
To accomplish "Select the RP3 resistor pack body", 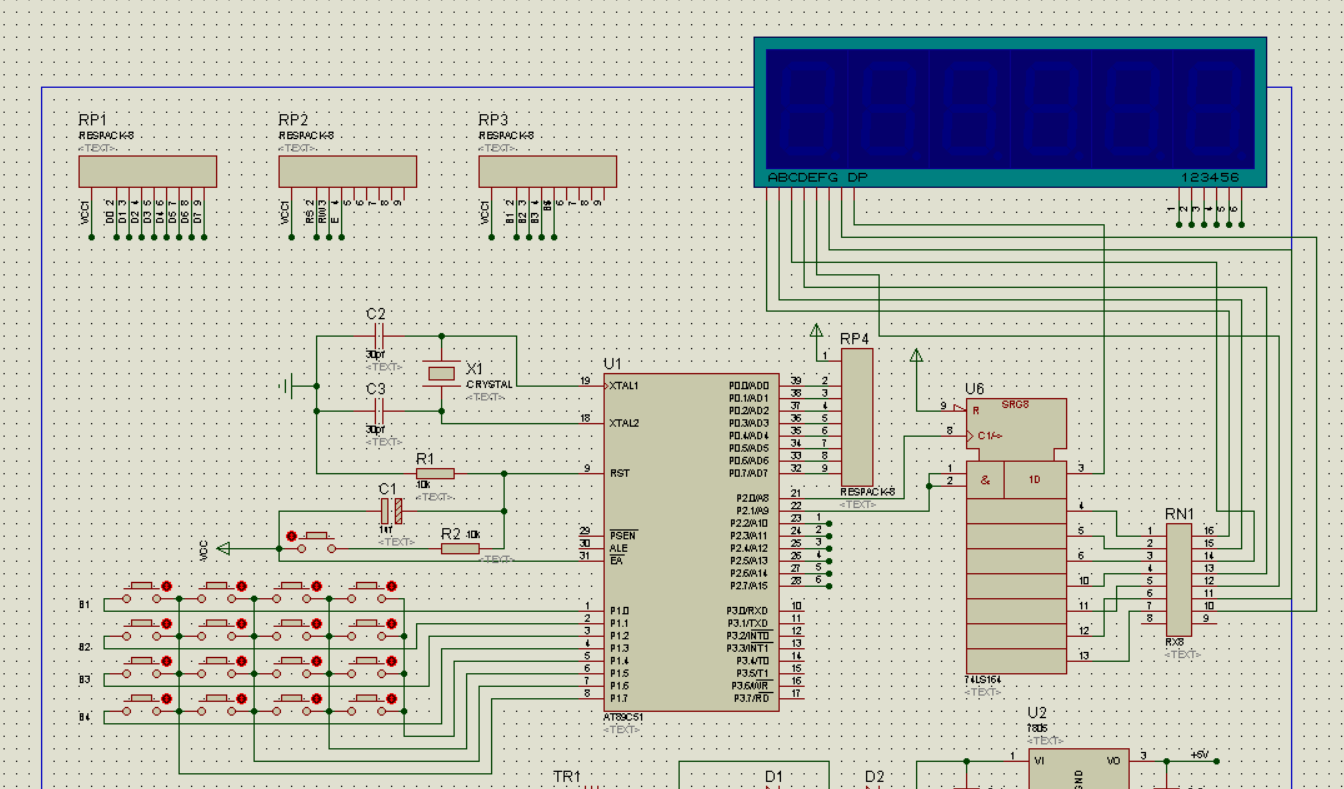I will tap(548, 171).
